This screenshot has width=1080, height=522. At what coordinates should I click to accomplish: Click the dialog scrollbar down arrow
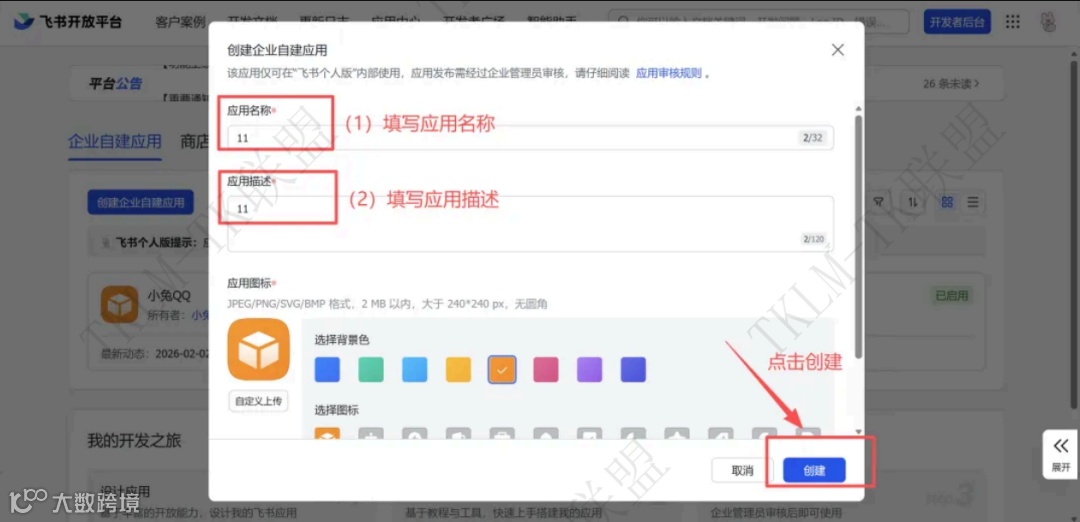point(858,431)
